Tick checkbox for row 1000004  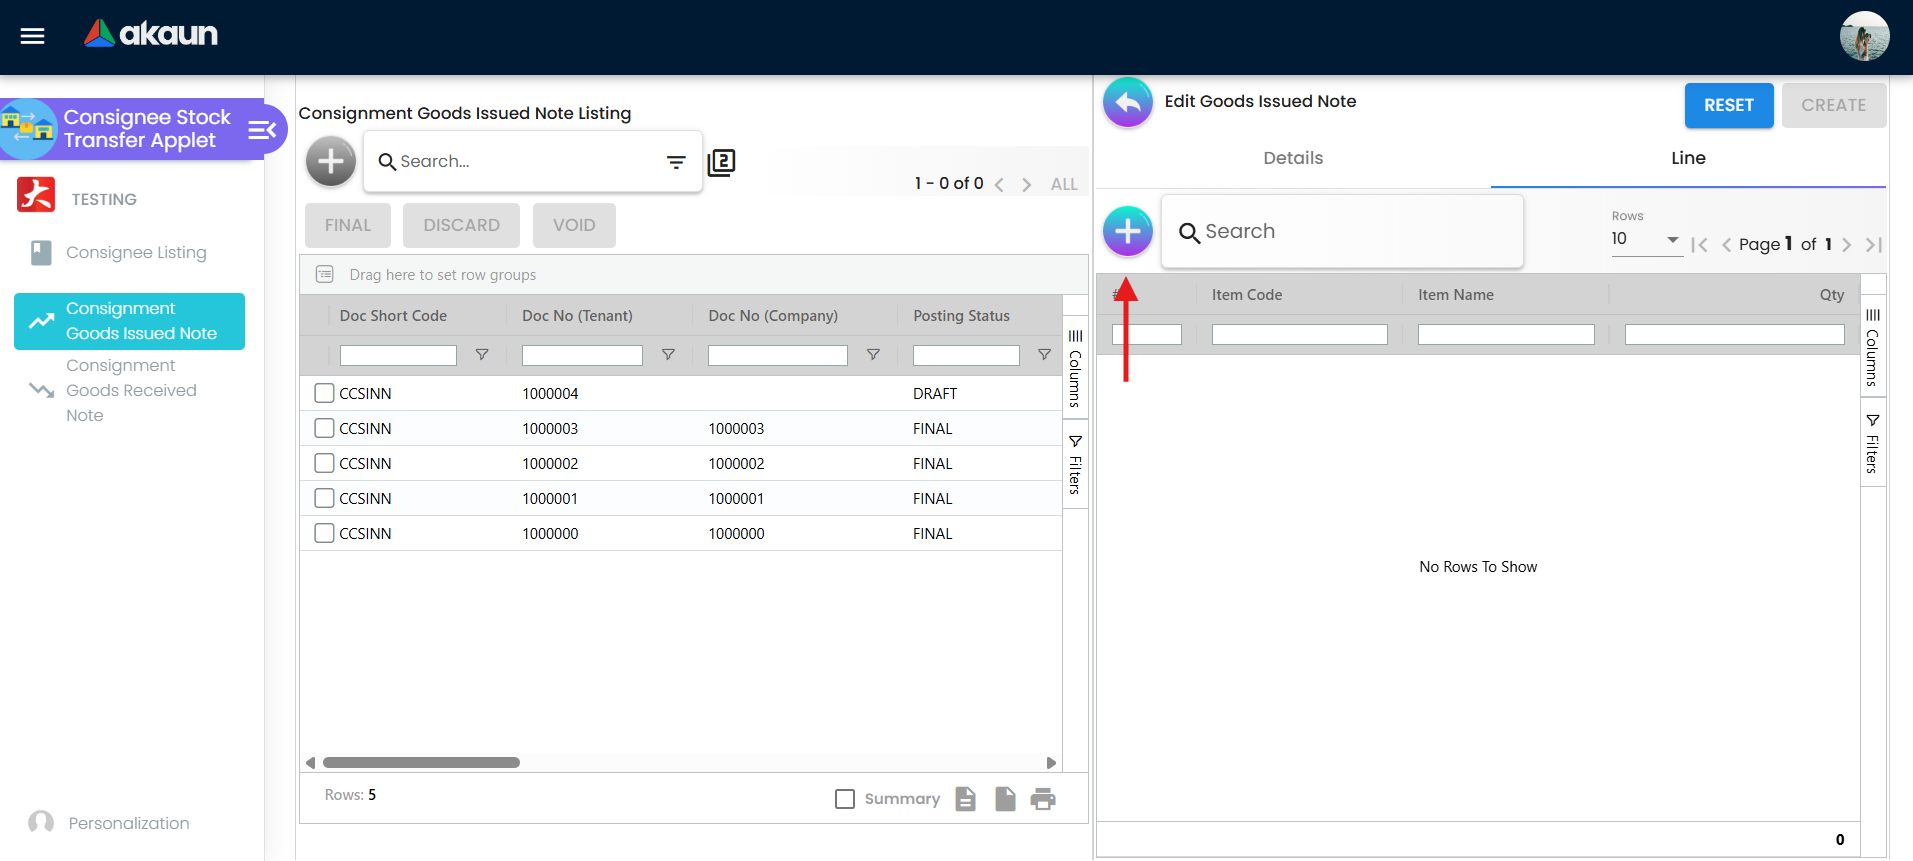[324, 393]
